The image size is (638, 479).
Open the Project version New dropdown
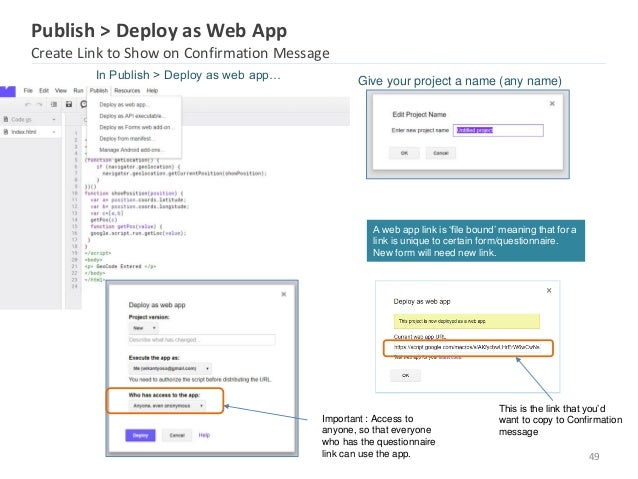click(144, 328)
